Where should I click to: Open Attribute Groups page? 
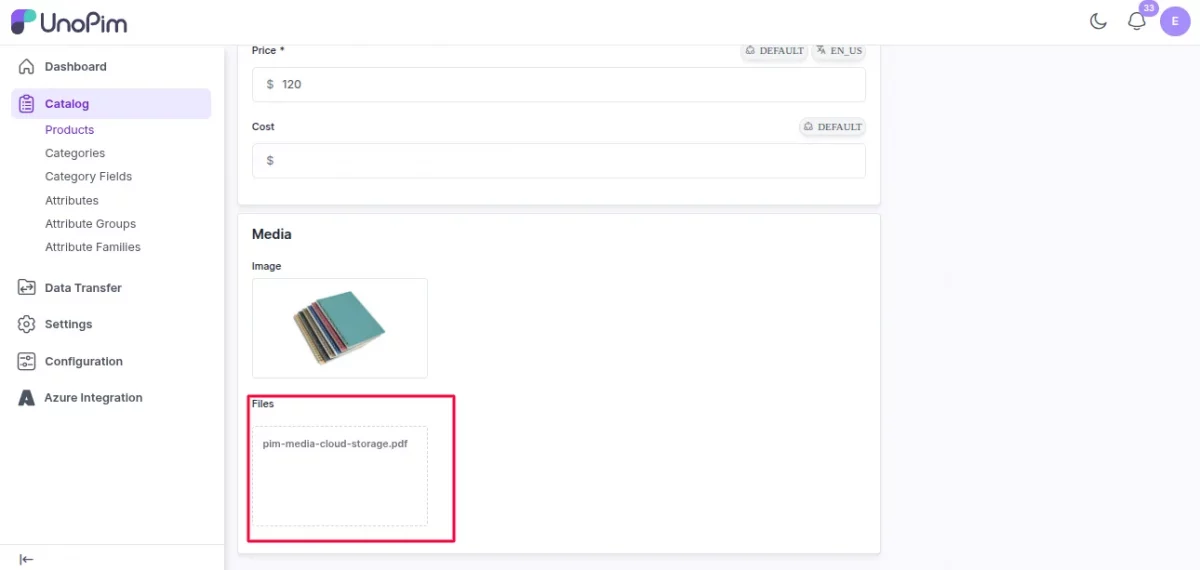point(90,224)
